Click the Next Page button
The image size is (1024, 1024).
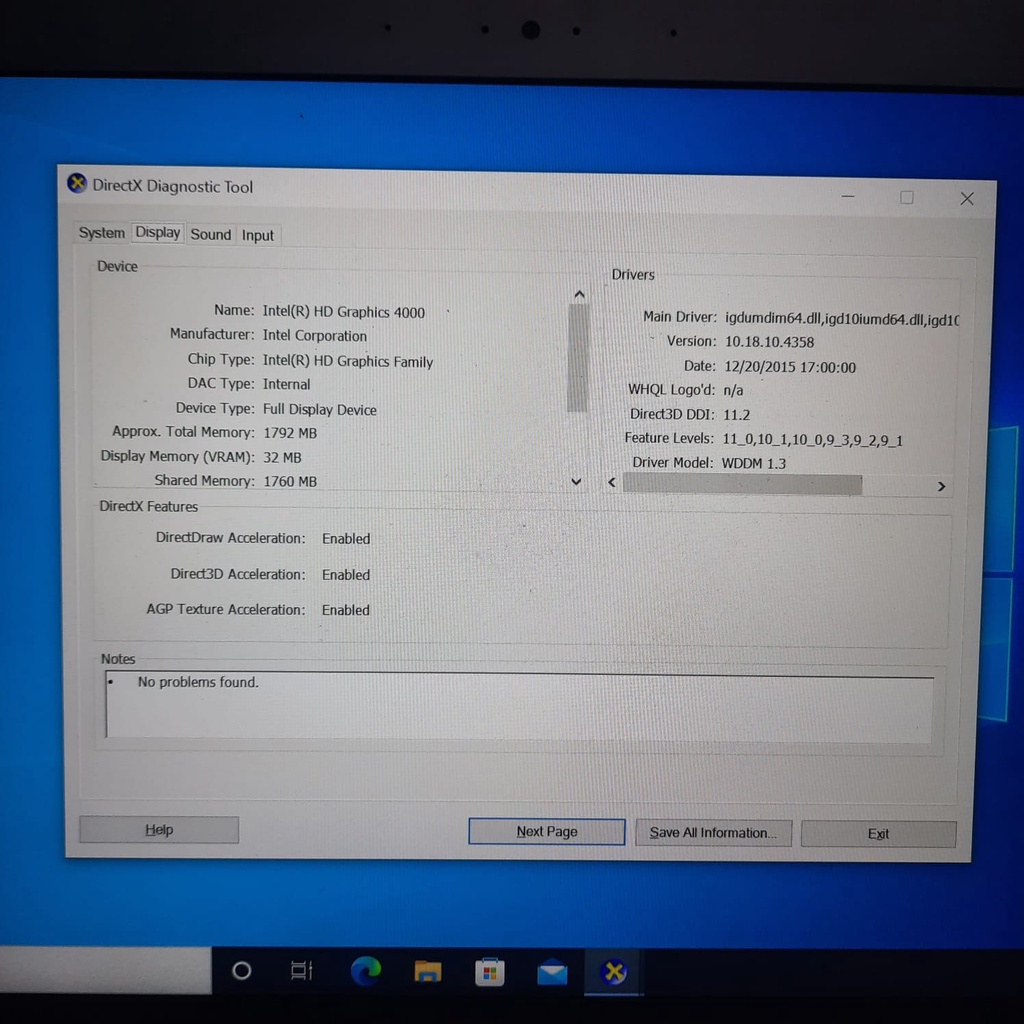click(547, 831)
